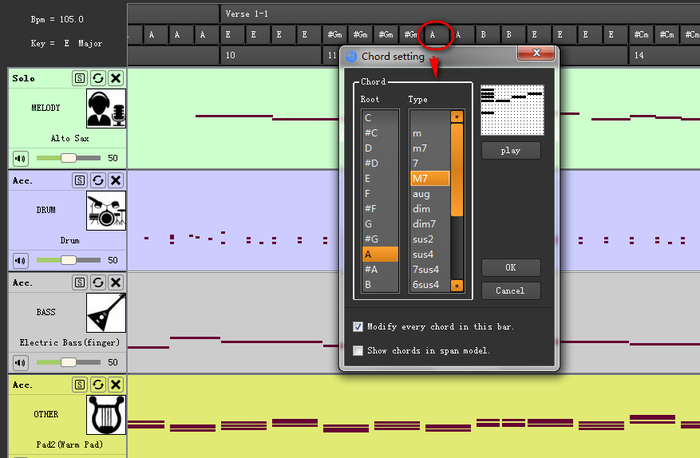Click bar number 10 marker
Image resolution: width=700 pixels, height=458 pixels.
click(230, 56)
